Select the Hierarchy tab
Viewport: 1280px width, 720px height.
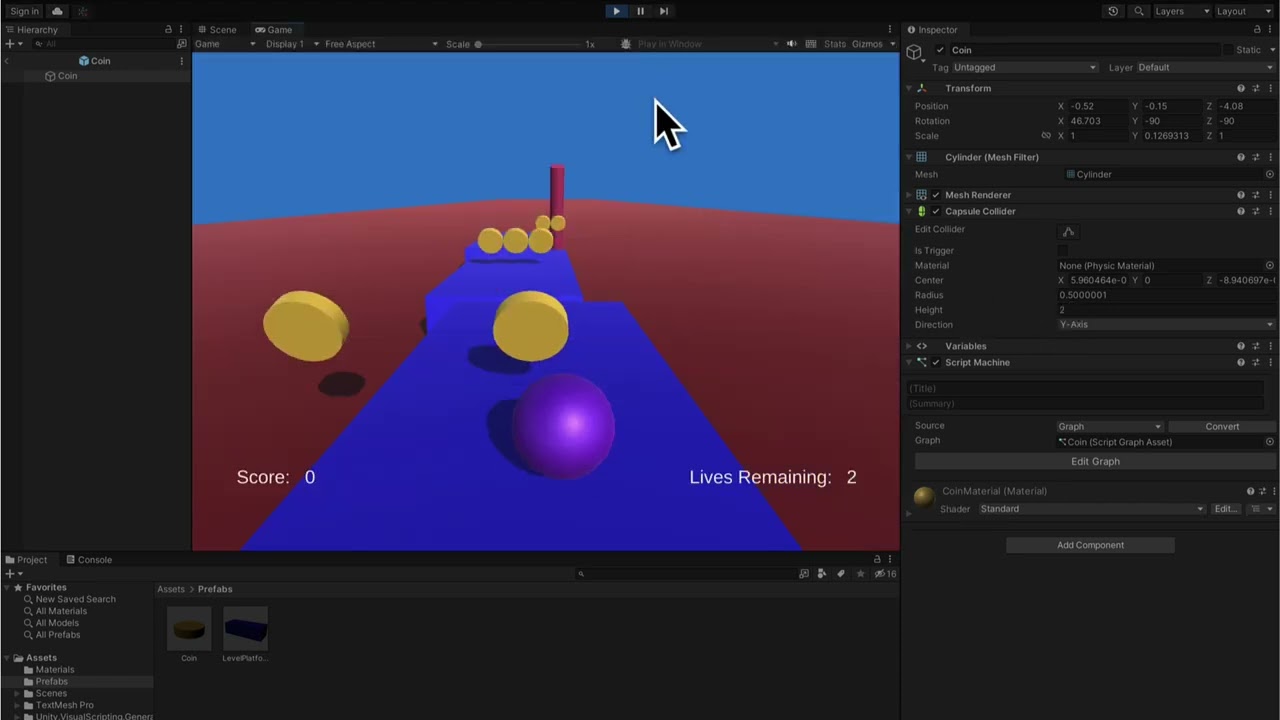click(31, 30)
